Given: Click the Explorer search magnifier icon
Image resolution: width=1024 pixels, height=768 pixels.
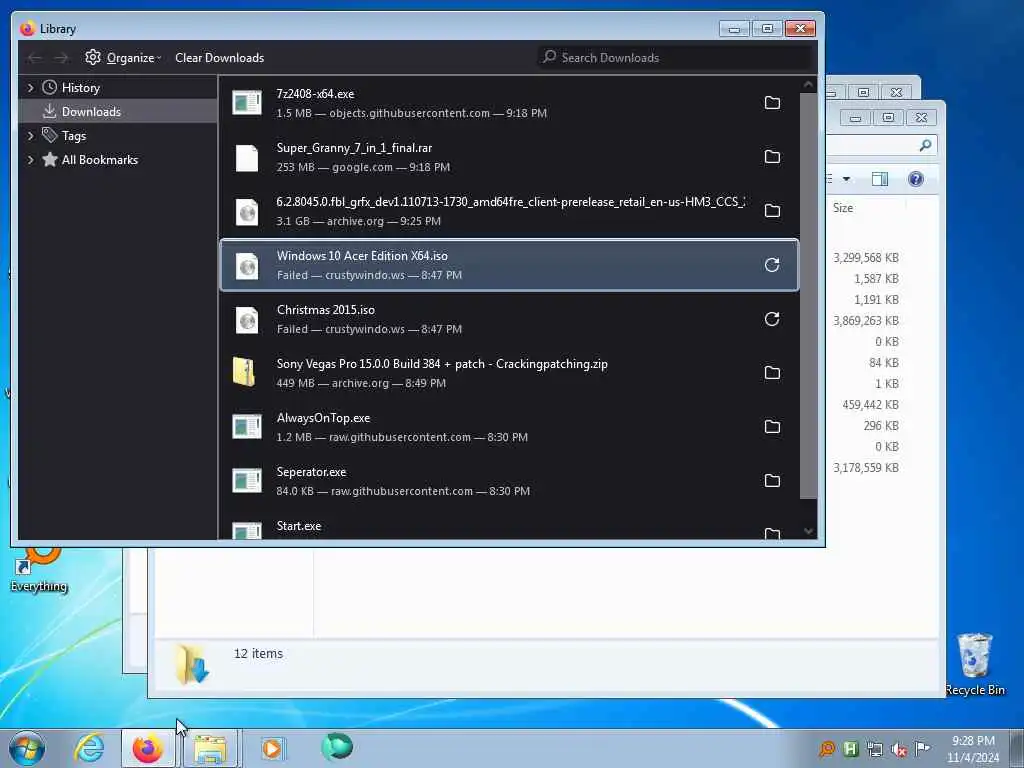Looking at the screenshot, I should [x=925, y=145].
